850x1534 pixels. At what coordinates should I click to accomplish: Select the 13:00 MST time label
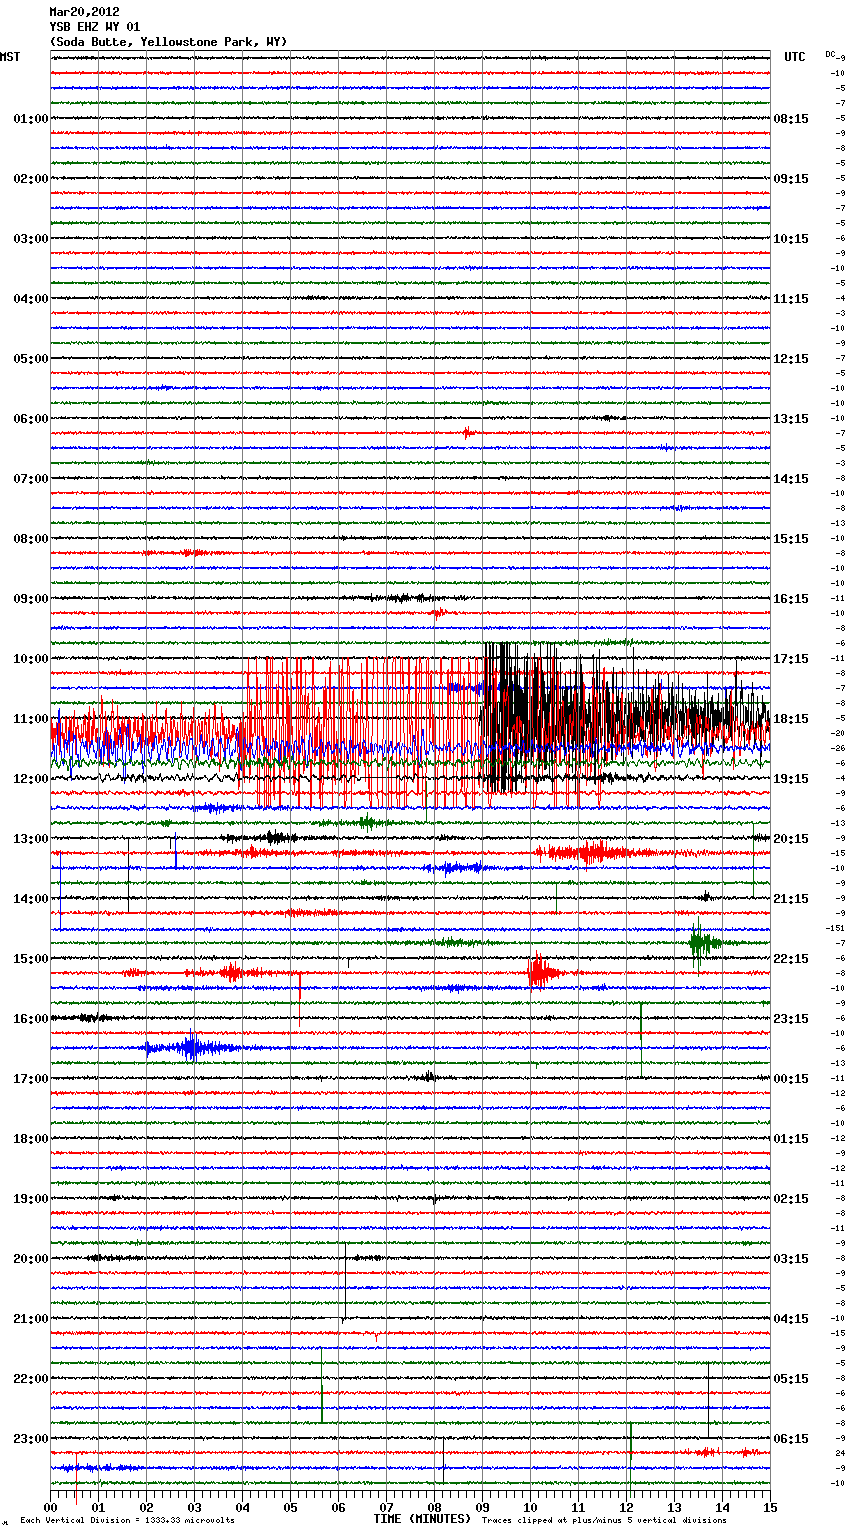(31, 839)
